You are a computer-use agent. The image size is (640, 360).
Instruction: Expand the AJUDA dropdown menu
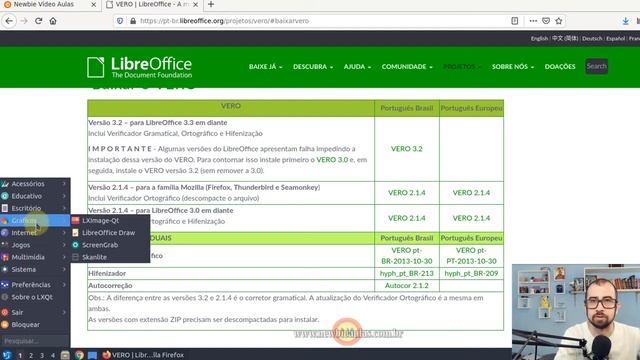click(x=357, y=67)
